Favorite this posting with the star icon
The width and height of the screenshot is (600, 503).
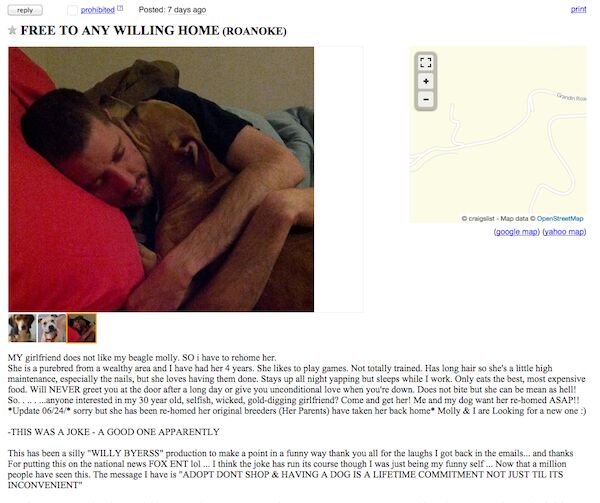[12, 30]
